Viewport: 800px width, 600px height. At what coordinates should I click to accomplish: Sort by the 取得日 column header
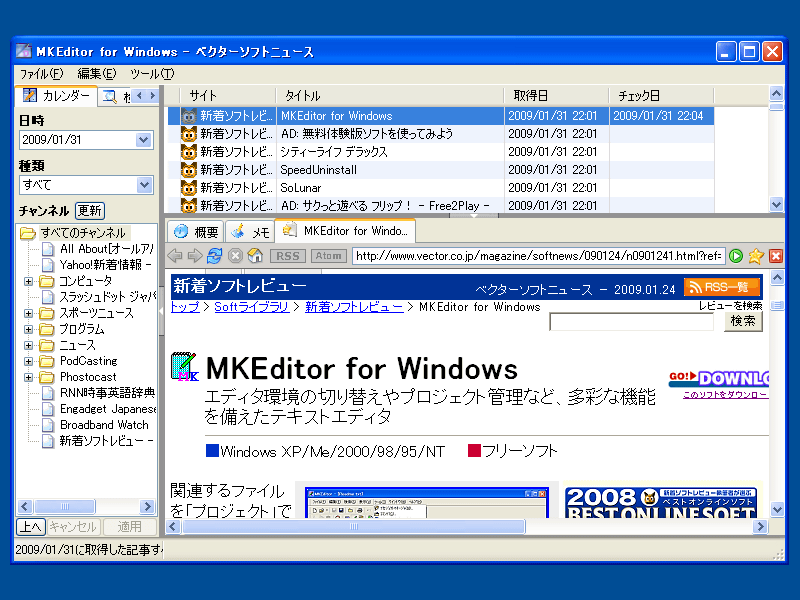tap(557, 95)
